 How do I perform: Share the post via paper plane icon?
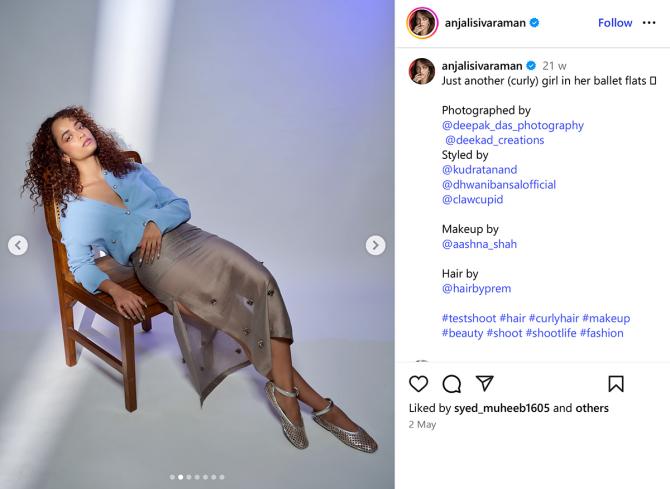pyautogui.click(x=485, y=384)
